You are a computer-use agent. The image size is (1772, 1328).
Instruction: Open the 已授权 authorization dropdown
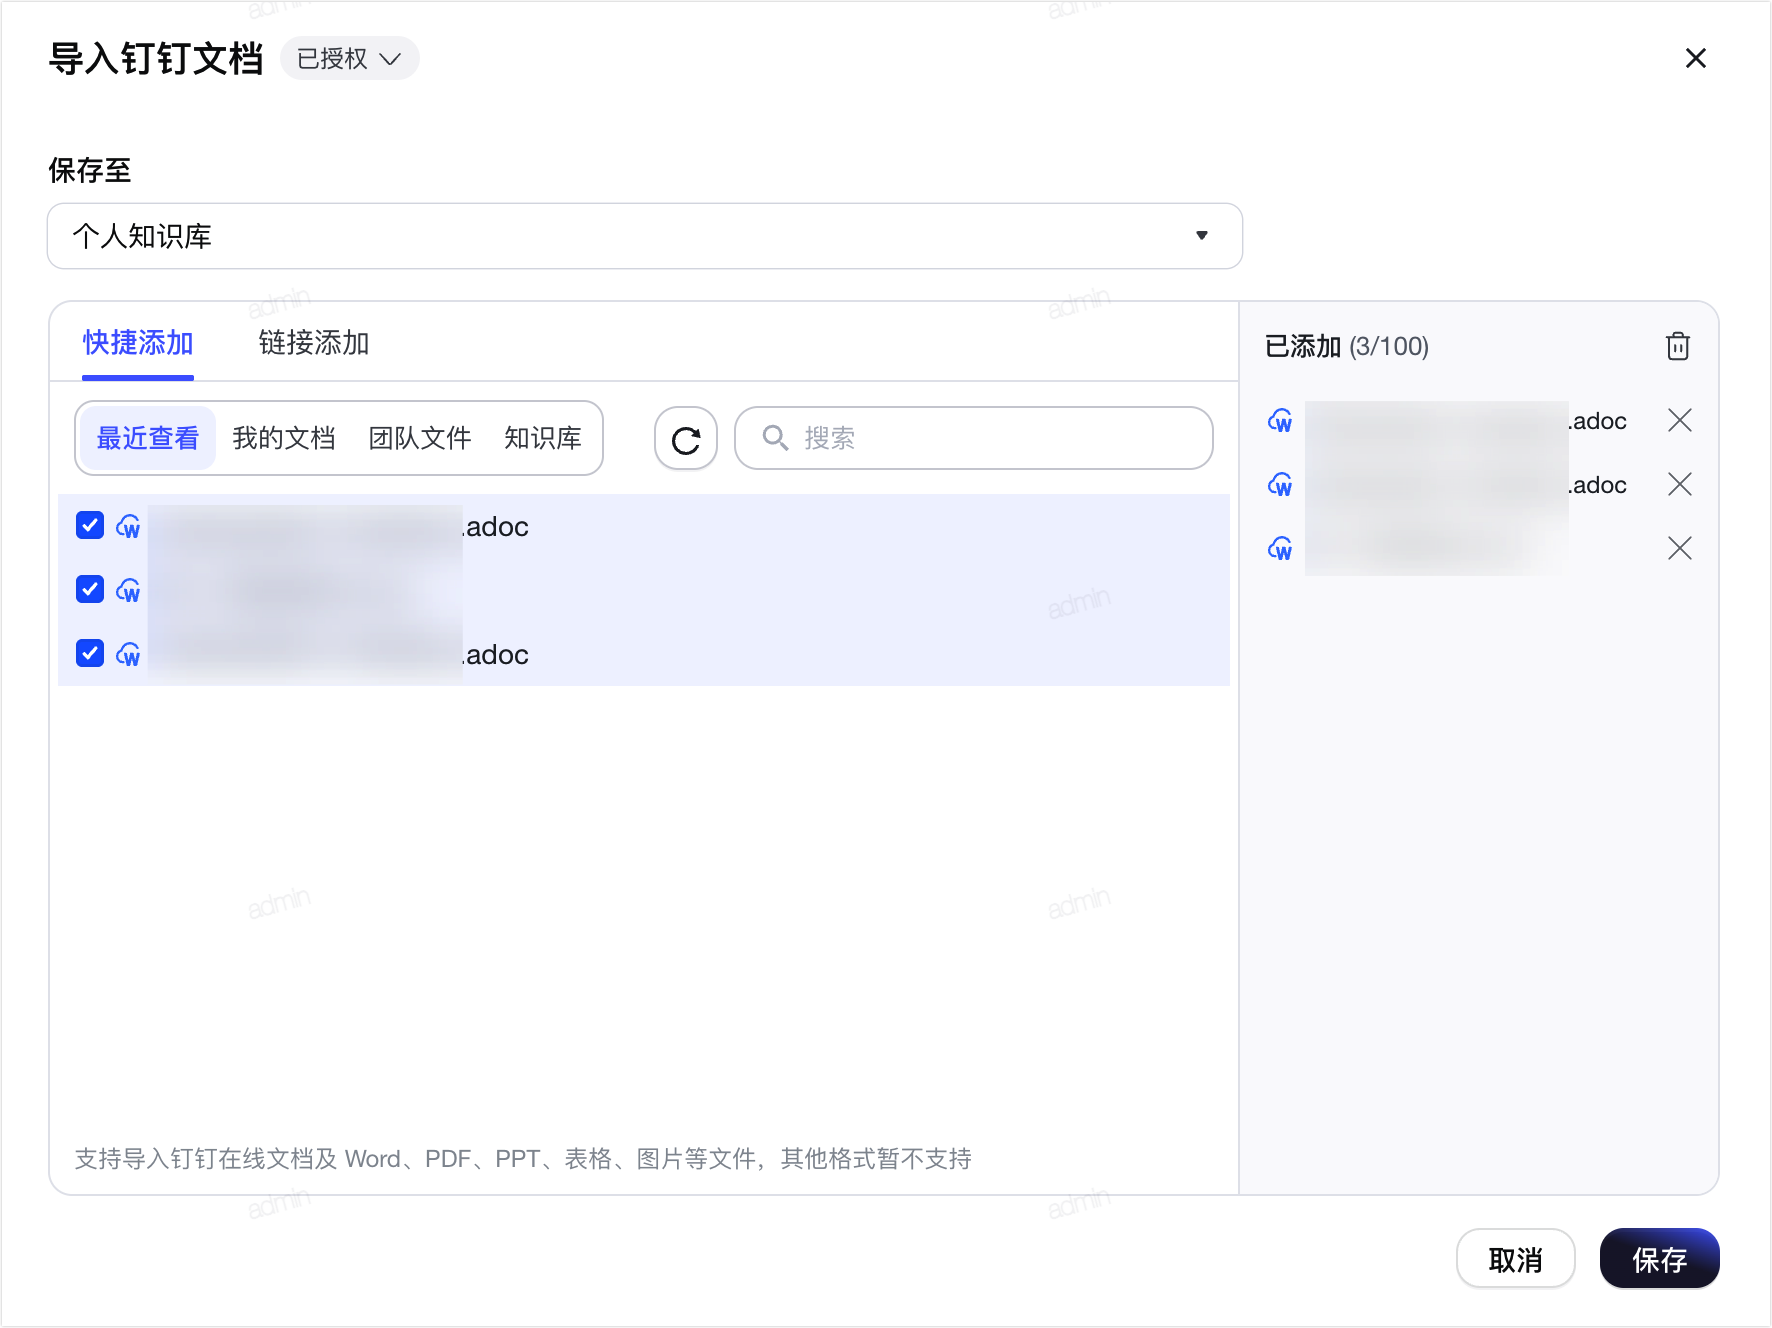[x=350, y=58]
